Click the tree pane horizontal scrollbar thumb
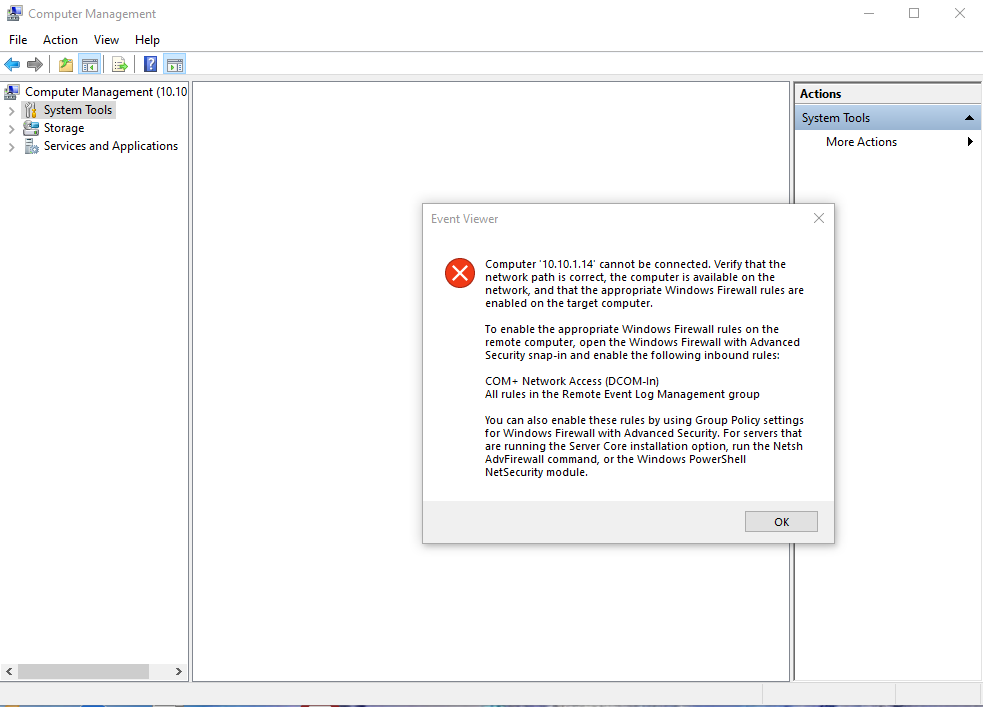The height and width of the screenshot is (707, 983). pyautogui.click(x=83, y=671)
